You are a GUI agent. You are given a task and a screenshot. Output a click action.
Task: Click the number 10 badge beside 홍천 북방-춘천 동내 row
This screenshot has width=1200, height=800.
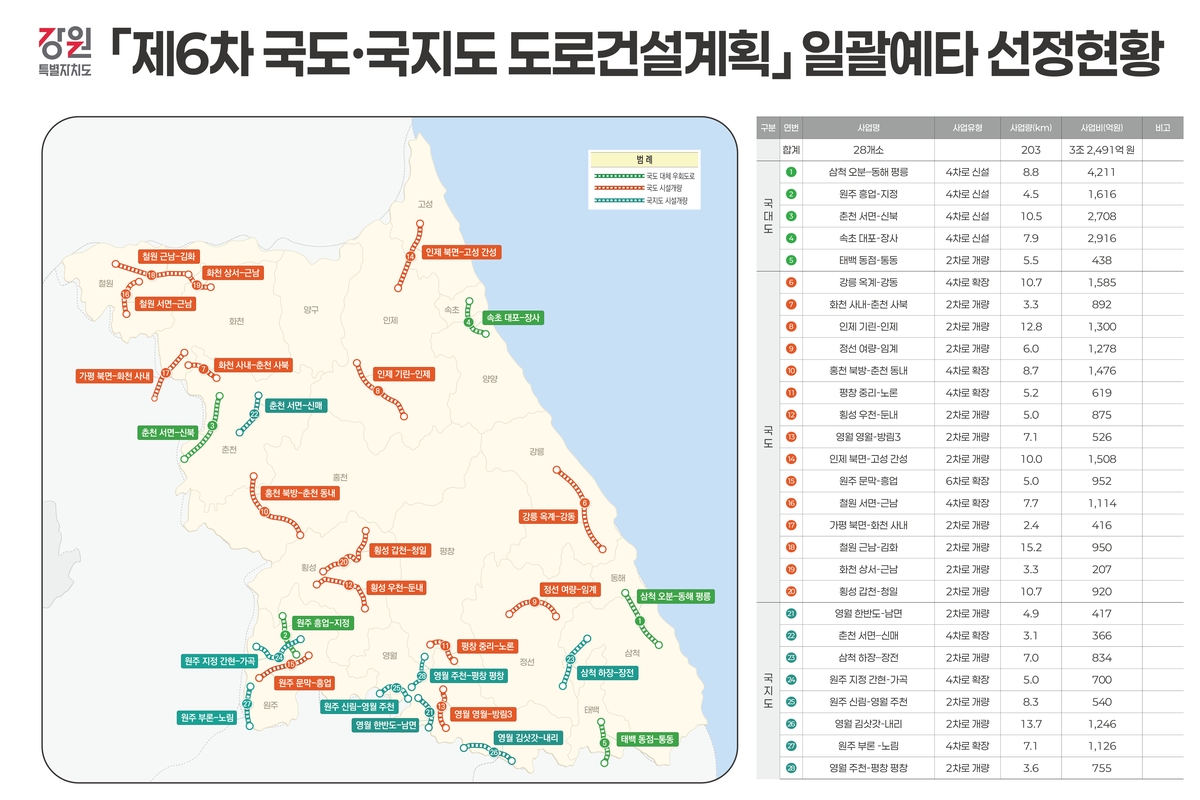(791, 371)
